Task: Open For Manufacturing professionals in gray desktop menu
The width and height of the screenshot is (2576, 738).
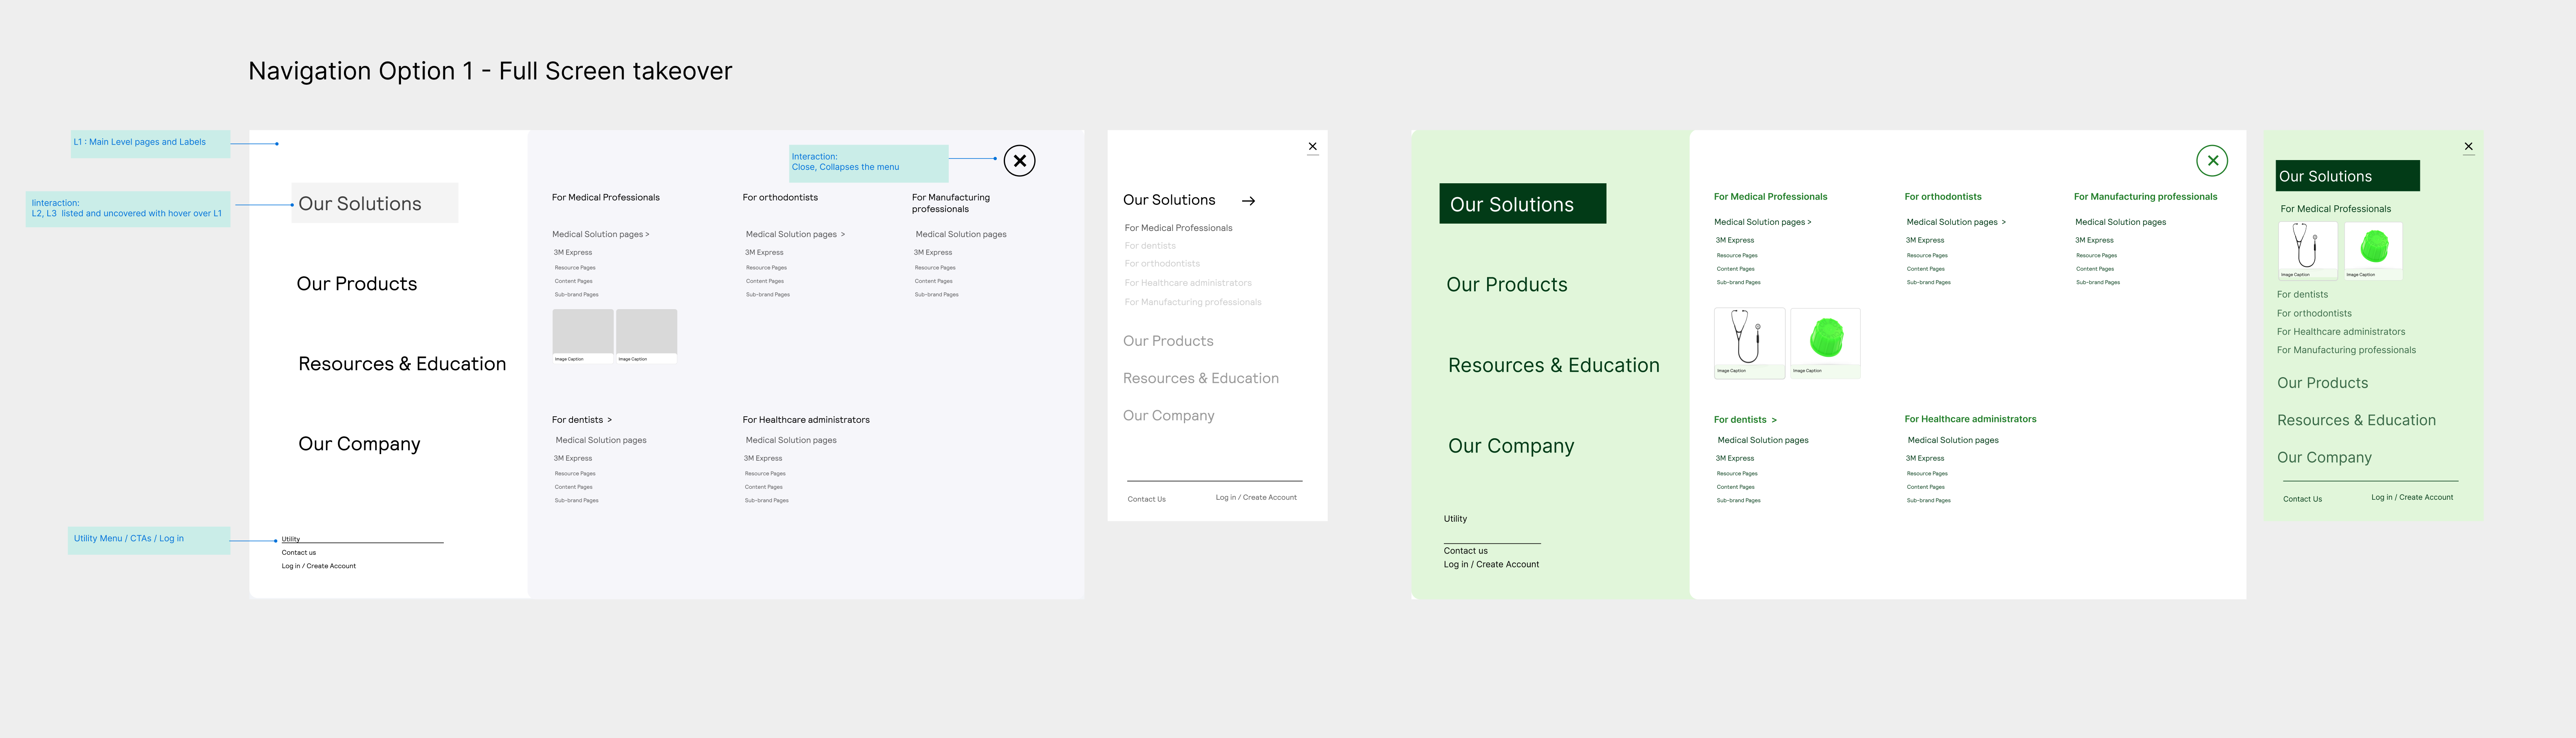Action: 951,203
